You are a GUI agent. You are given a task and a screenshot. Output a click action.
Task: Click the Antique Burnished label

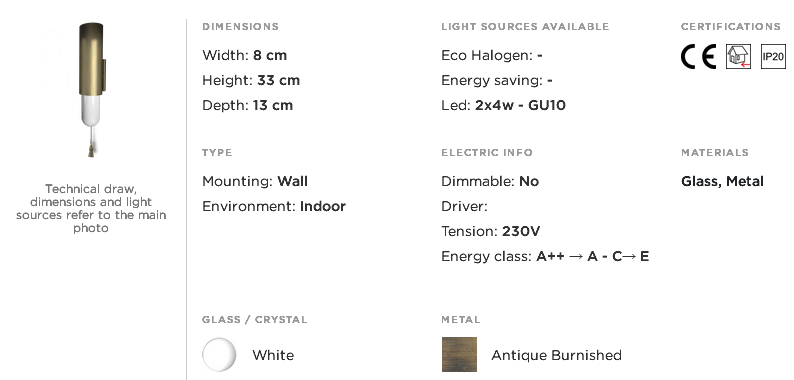point(557,355)
